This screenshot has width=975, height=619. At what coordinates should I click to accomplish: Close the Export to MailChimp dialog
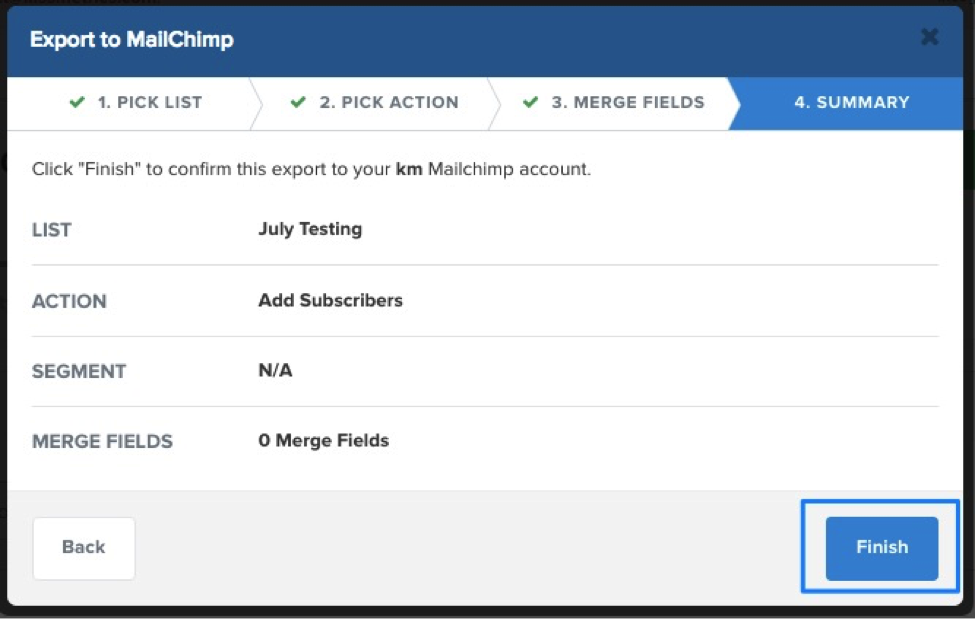tap(929, 38)
